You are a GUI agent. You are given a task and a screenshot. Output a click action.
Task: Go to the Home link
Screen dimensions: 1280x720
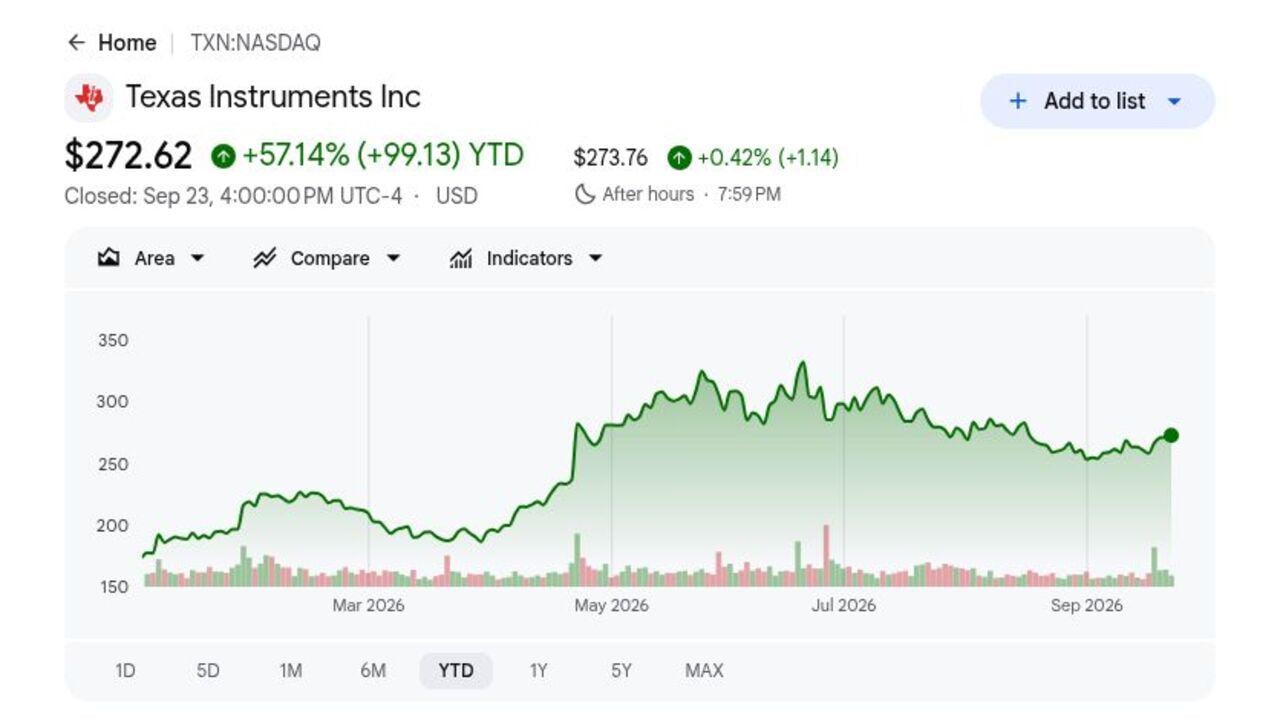127,43
